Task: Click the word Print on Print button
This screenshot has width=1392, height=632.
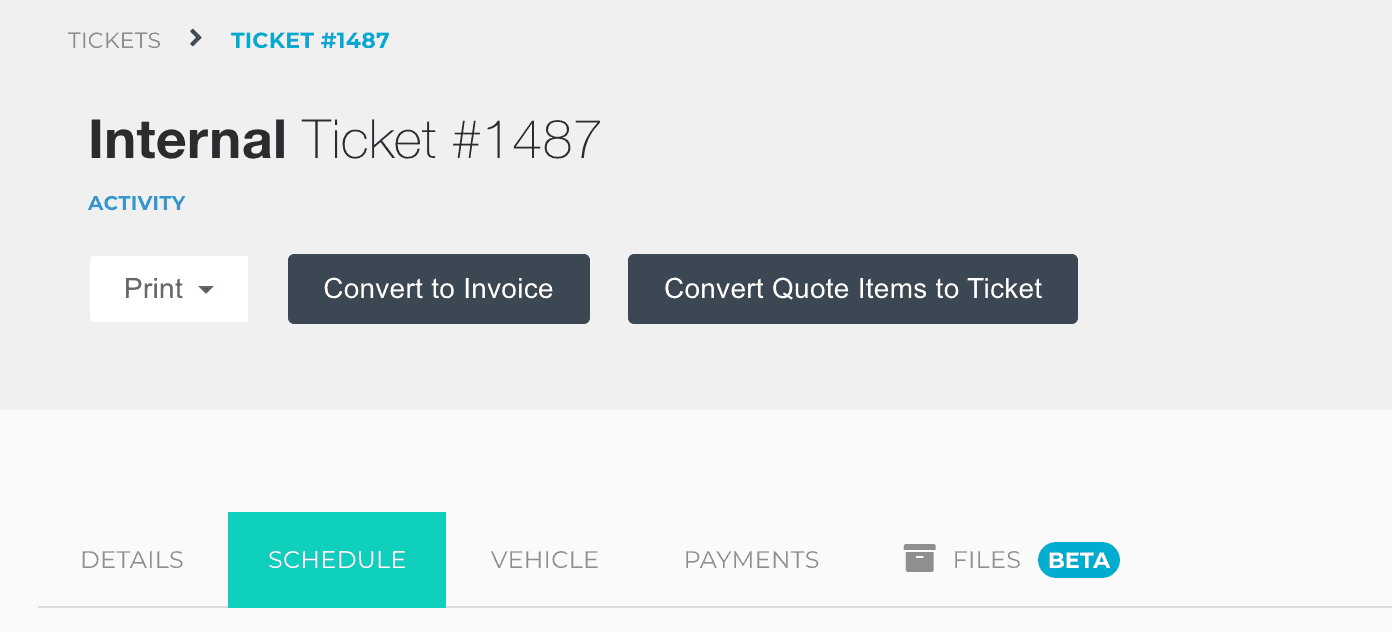Action: [153, 289]
